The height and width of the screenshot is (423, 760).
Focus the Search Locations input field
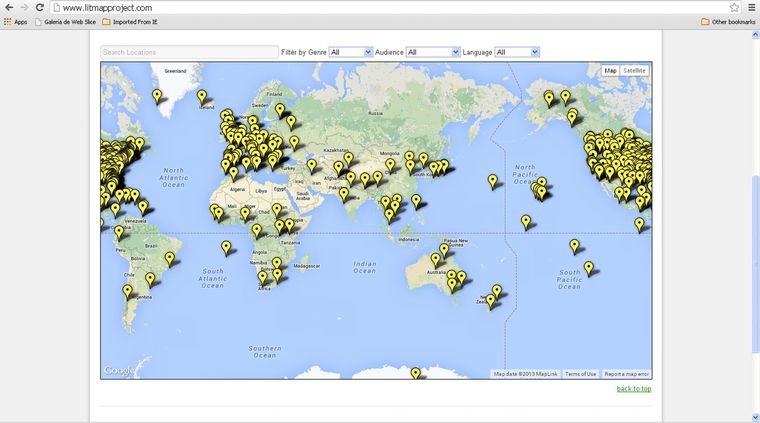coord(189,52)
